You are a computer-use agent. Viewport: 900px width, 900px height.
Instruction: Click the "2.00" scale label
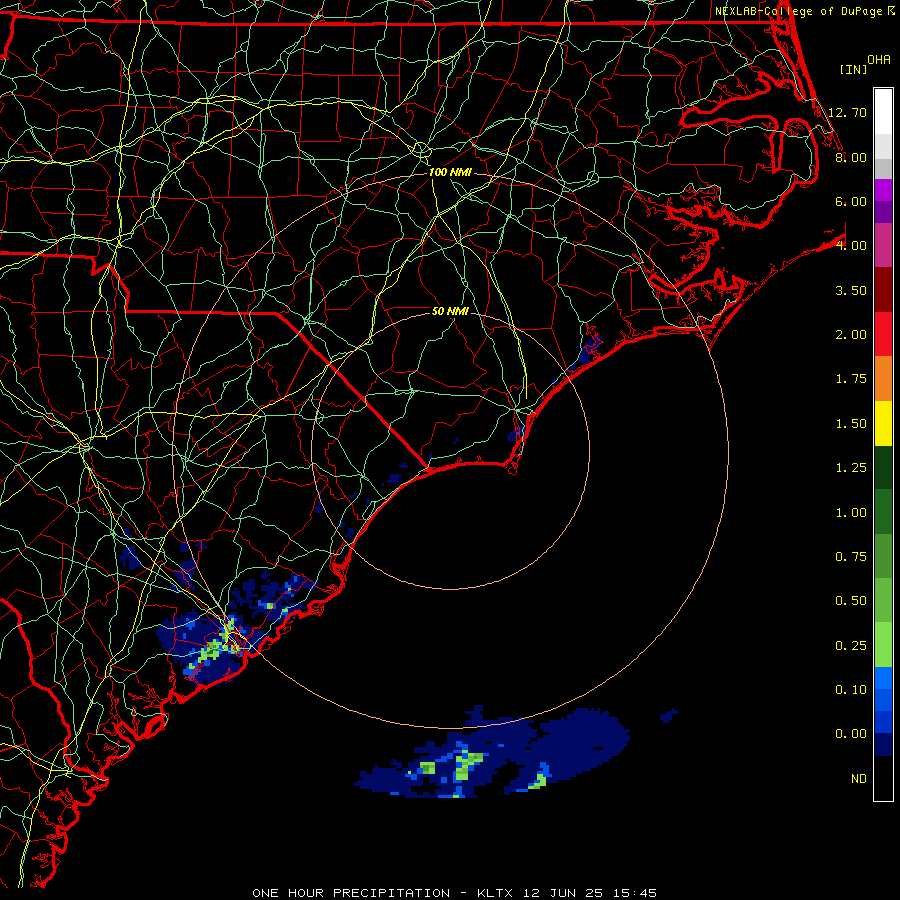click(850, 335)
